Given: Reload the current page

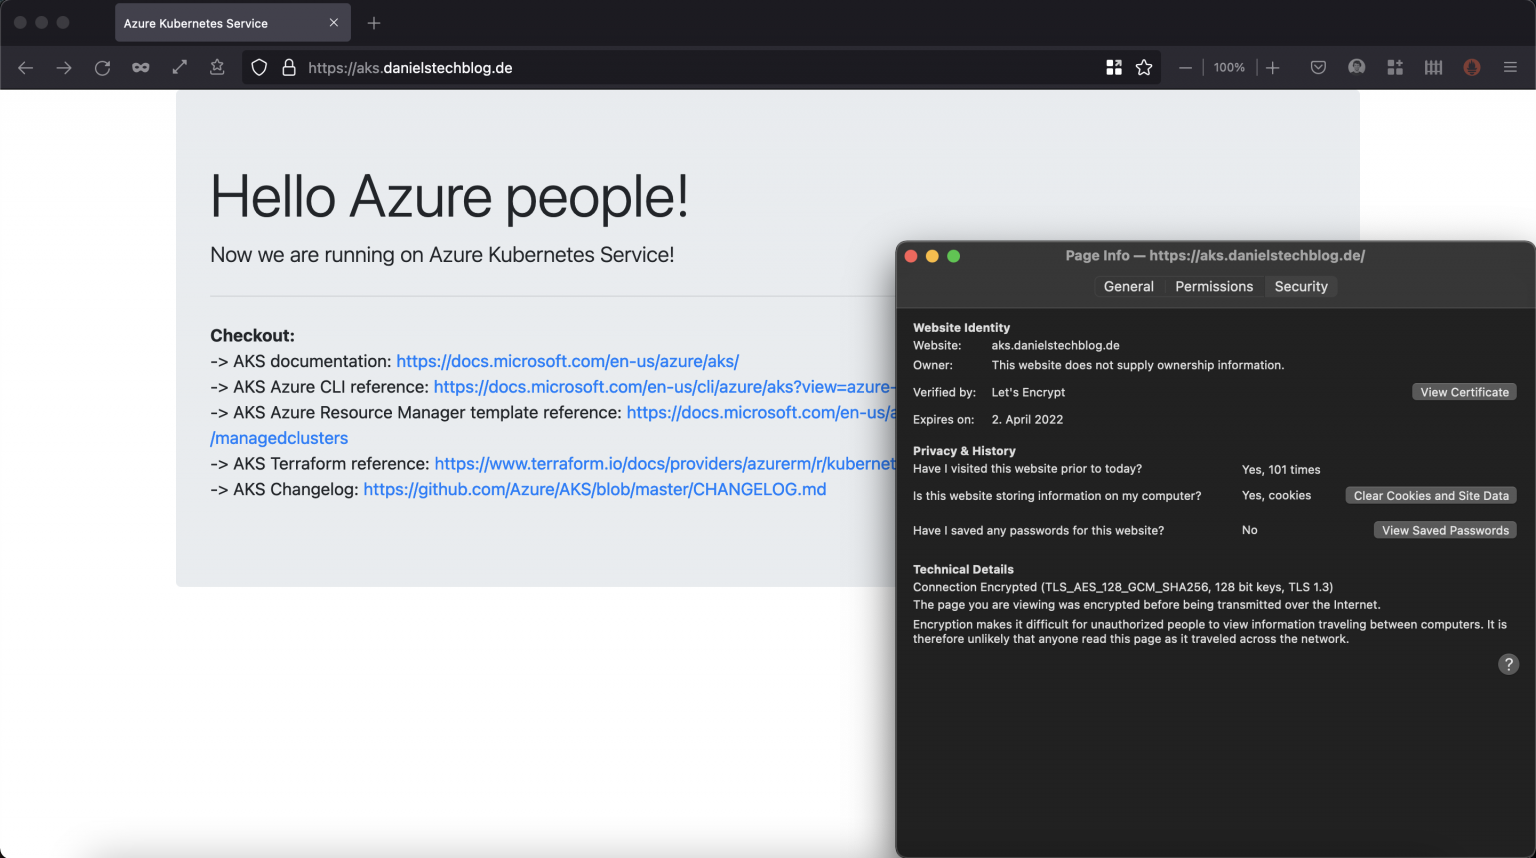Looking at the screenshot, I should [102, 68].
